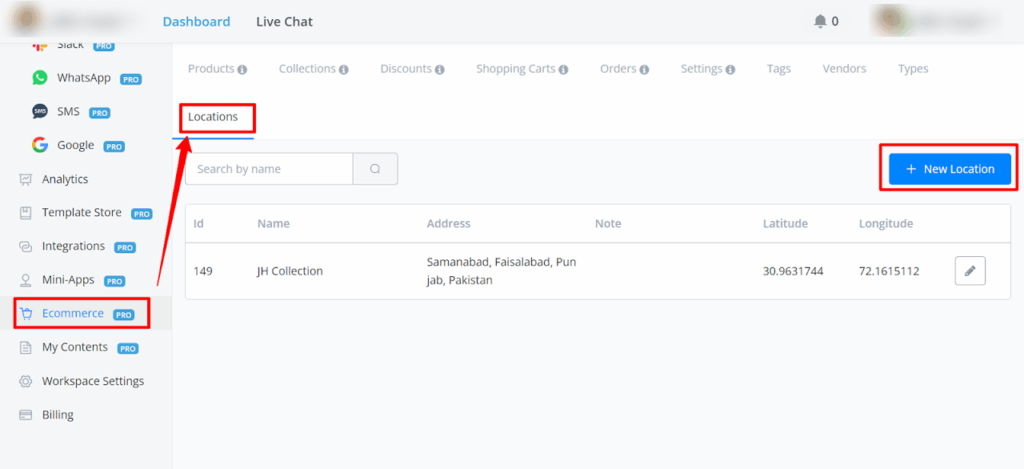Open the Vendors tab

844,69
